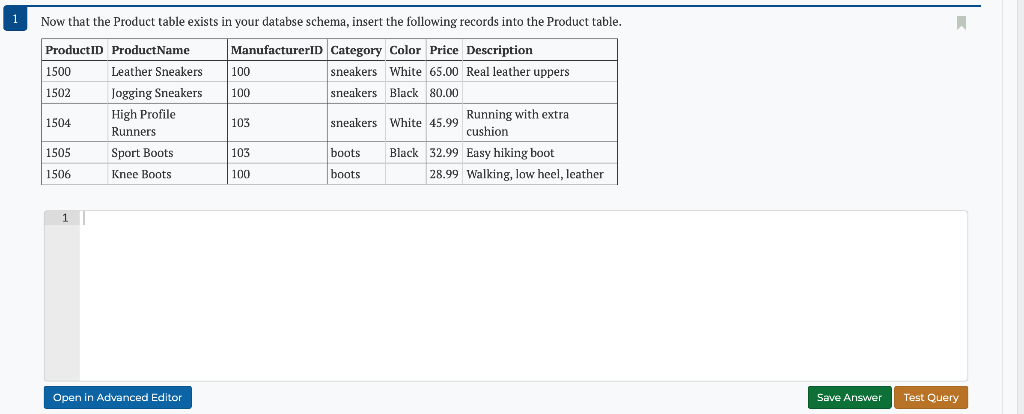Click the price 45.99 cell
Image resolution: width=1024 pixels, height=414 pixels.
(x=444, y=123)
